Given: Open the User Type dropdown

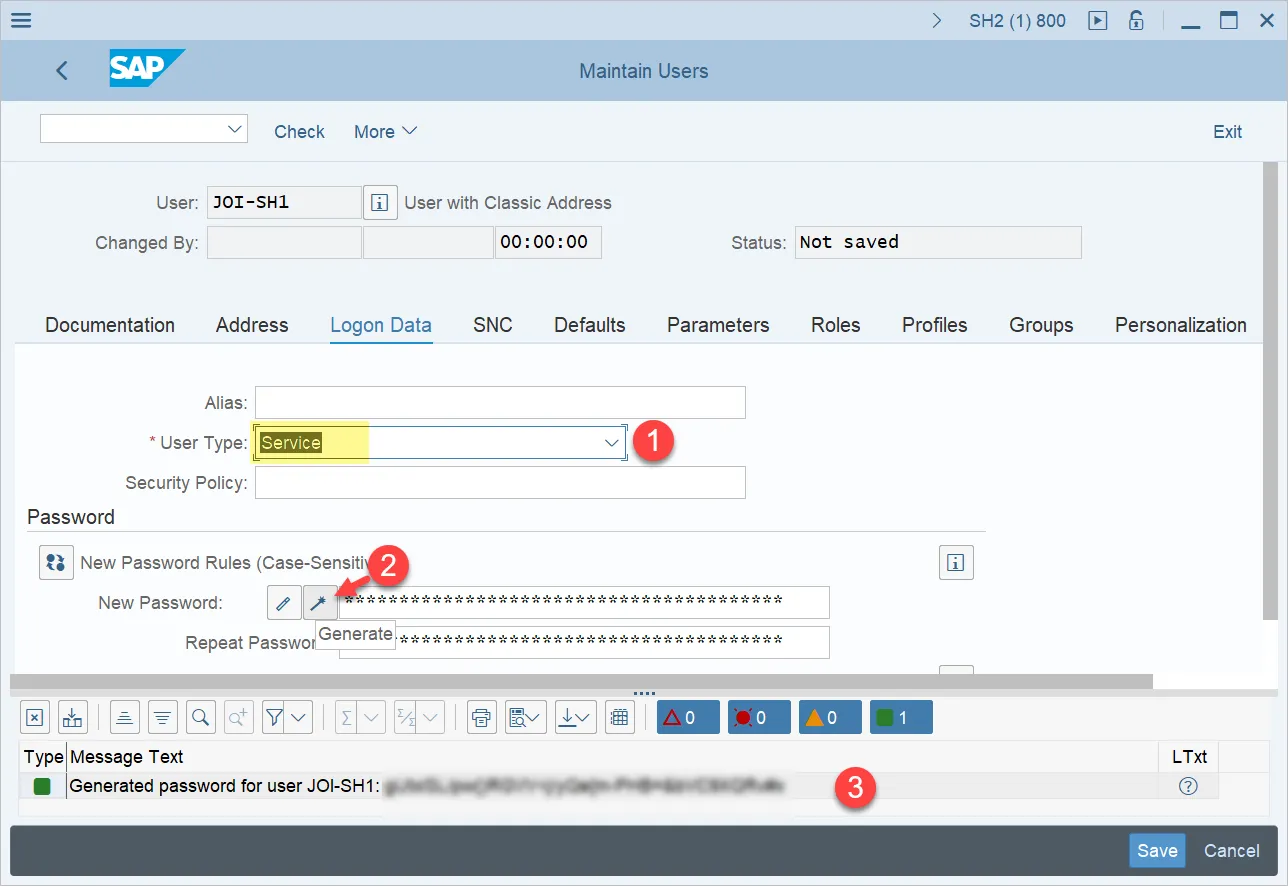Looking at the screenshot, I should click(612, 442).
